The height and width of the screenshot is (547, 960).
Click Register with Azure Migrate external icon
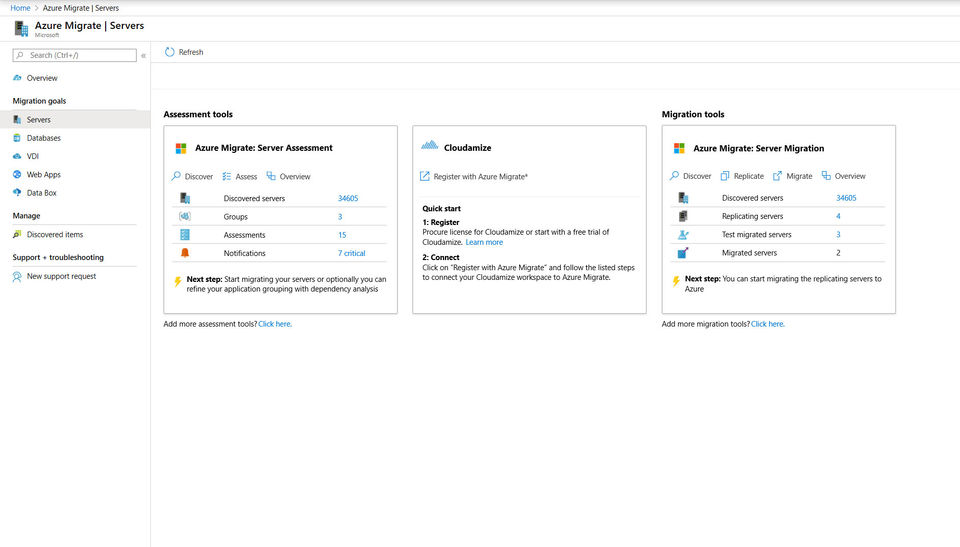tap(425, 176)
